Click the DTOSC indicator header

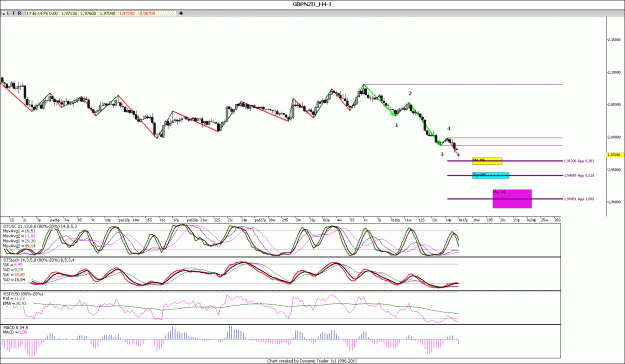tap(41, 226)
